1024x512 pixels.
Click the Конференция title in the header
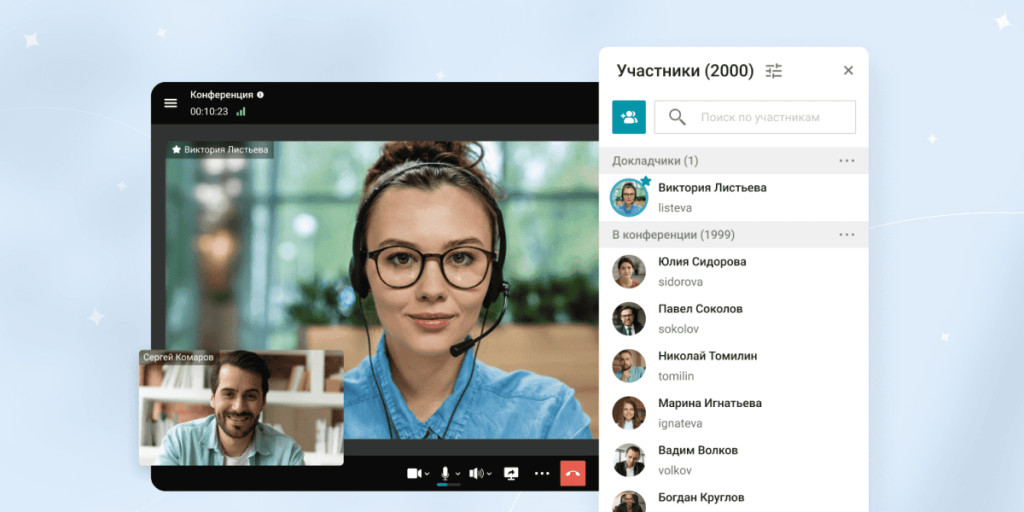[x=221, y=95]
